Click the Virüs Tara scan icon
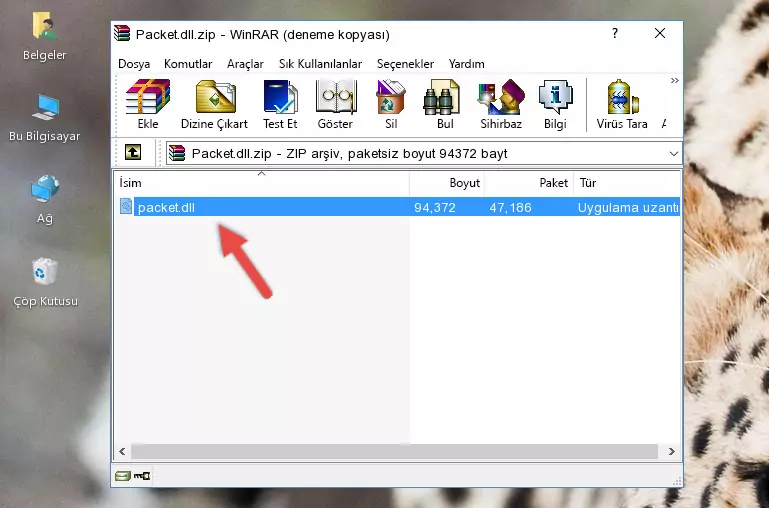 622,104
